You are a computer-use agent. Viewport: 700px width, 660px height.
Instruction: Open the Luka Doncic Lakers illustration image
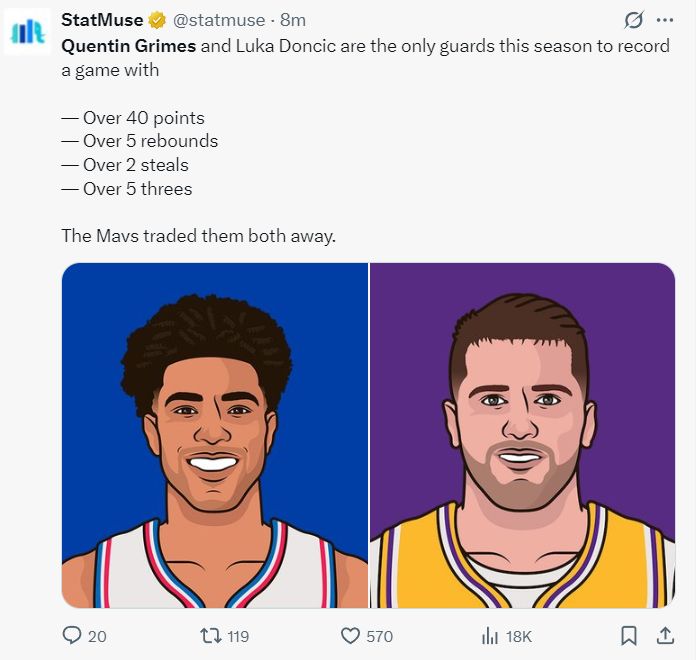pos(522,435)
